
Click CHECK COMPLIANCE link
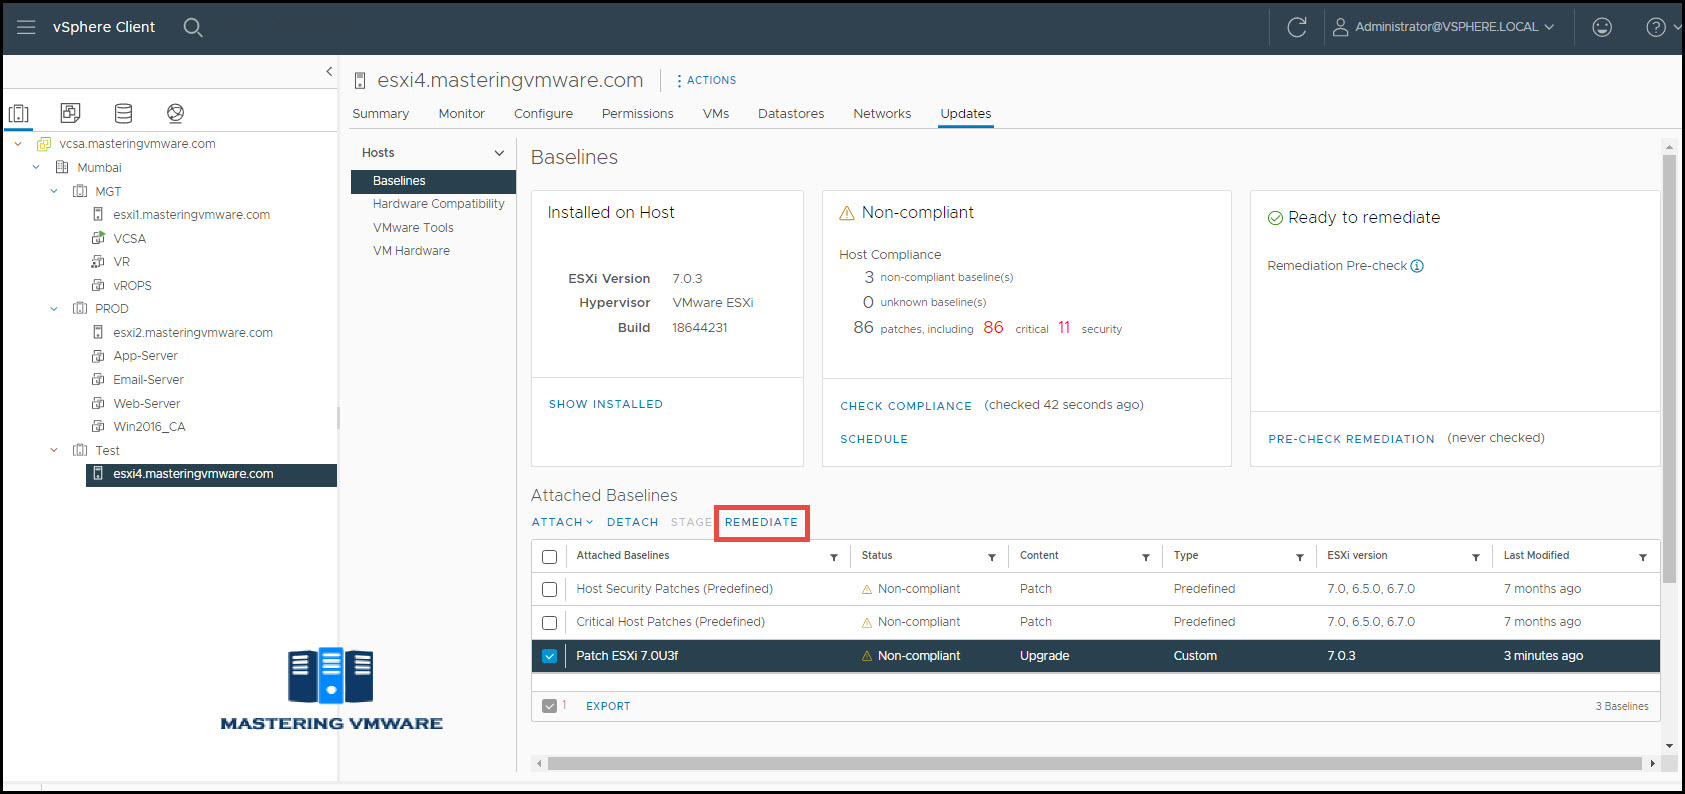pos(906,406)
